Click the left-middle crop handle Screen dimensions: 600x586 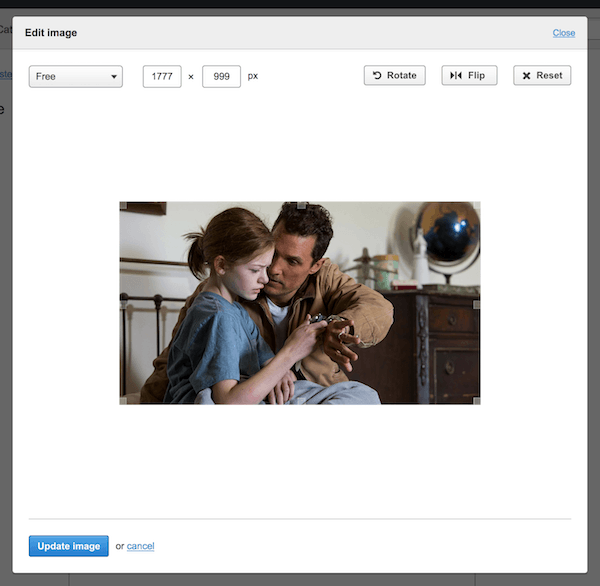point(123,305)
